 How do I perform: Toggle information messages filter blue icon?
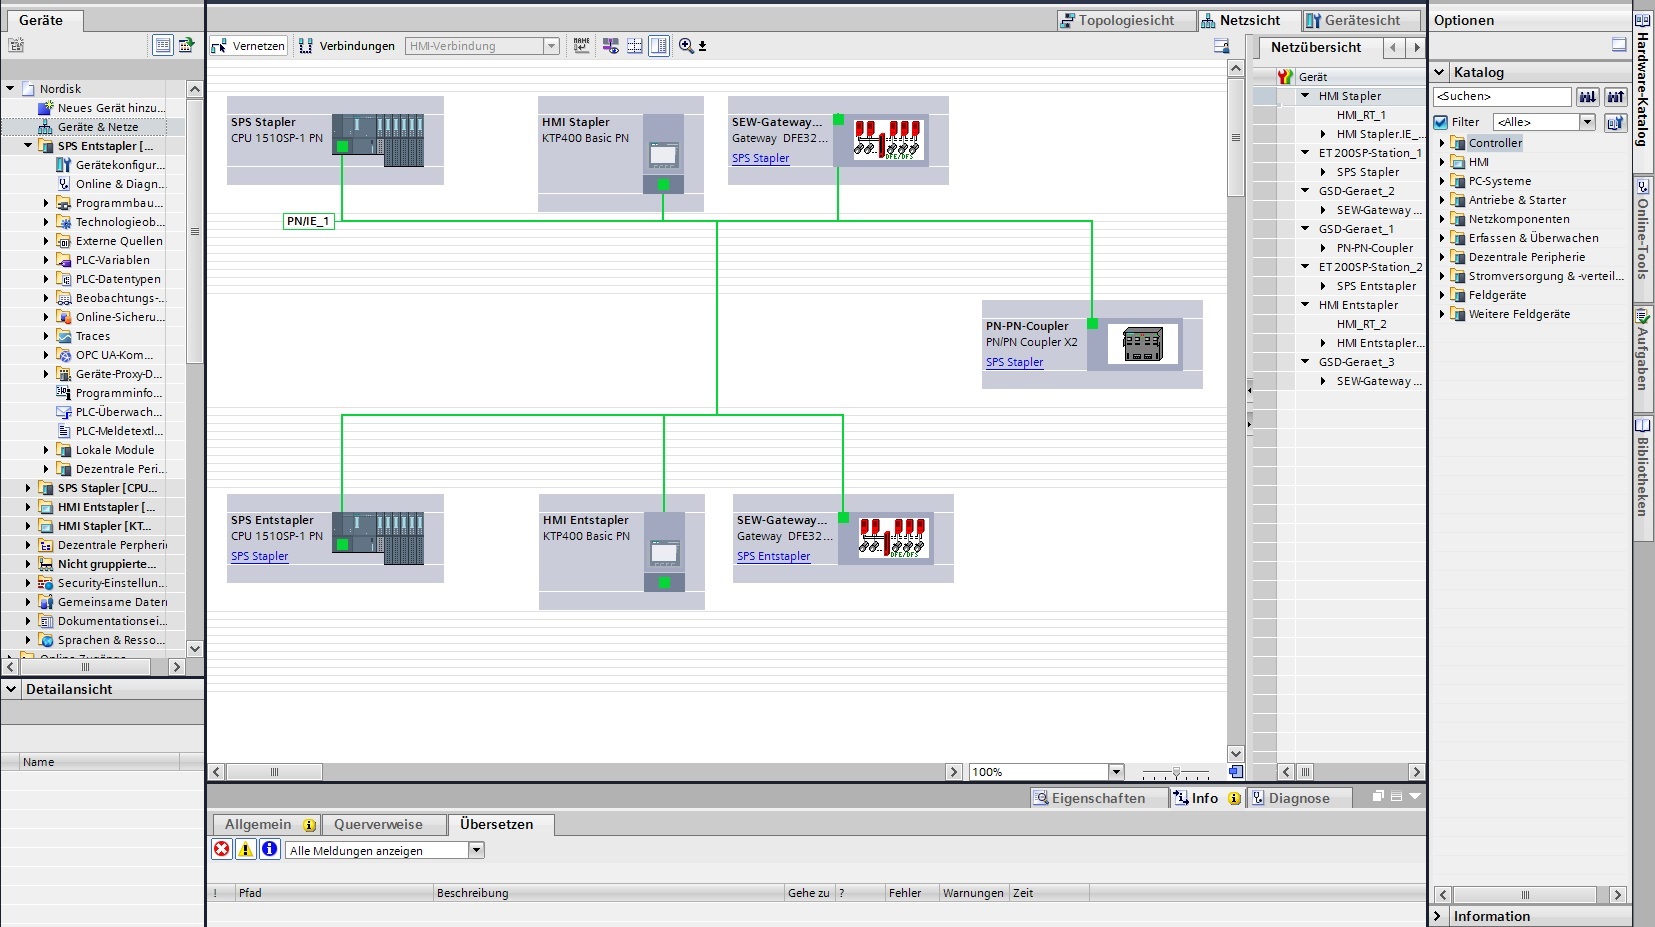click(x=270, y=850)
